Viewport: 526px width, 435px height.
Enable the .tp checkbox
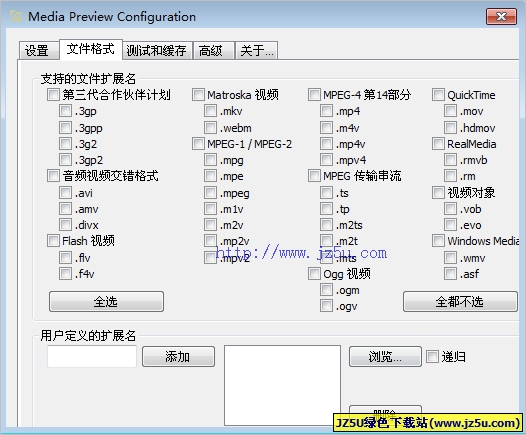coord(326,209)
